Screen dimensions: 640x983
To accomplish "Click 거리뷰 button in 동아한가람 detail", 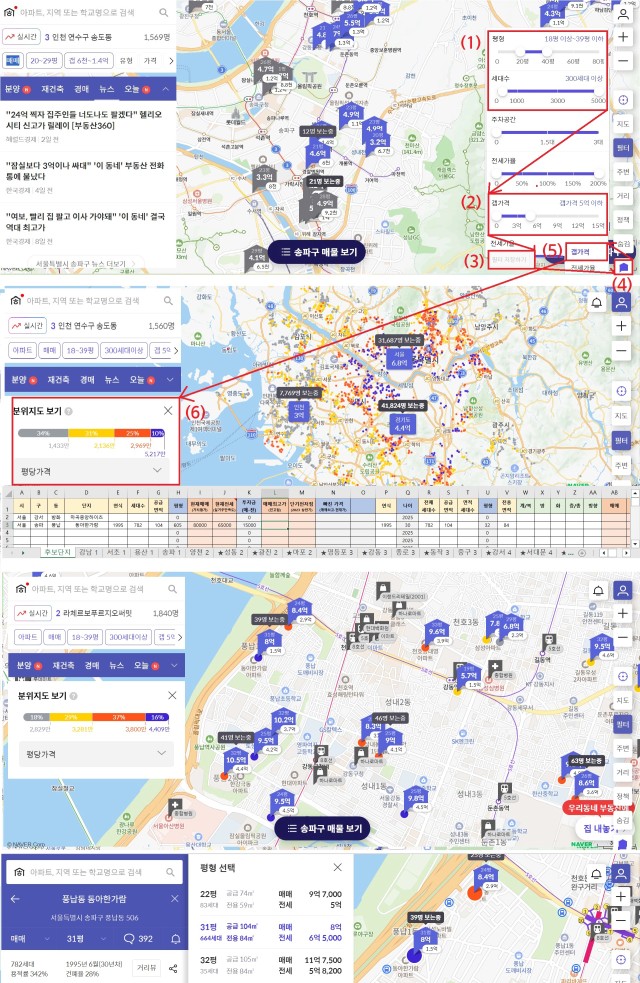I will click(147, 968).
